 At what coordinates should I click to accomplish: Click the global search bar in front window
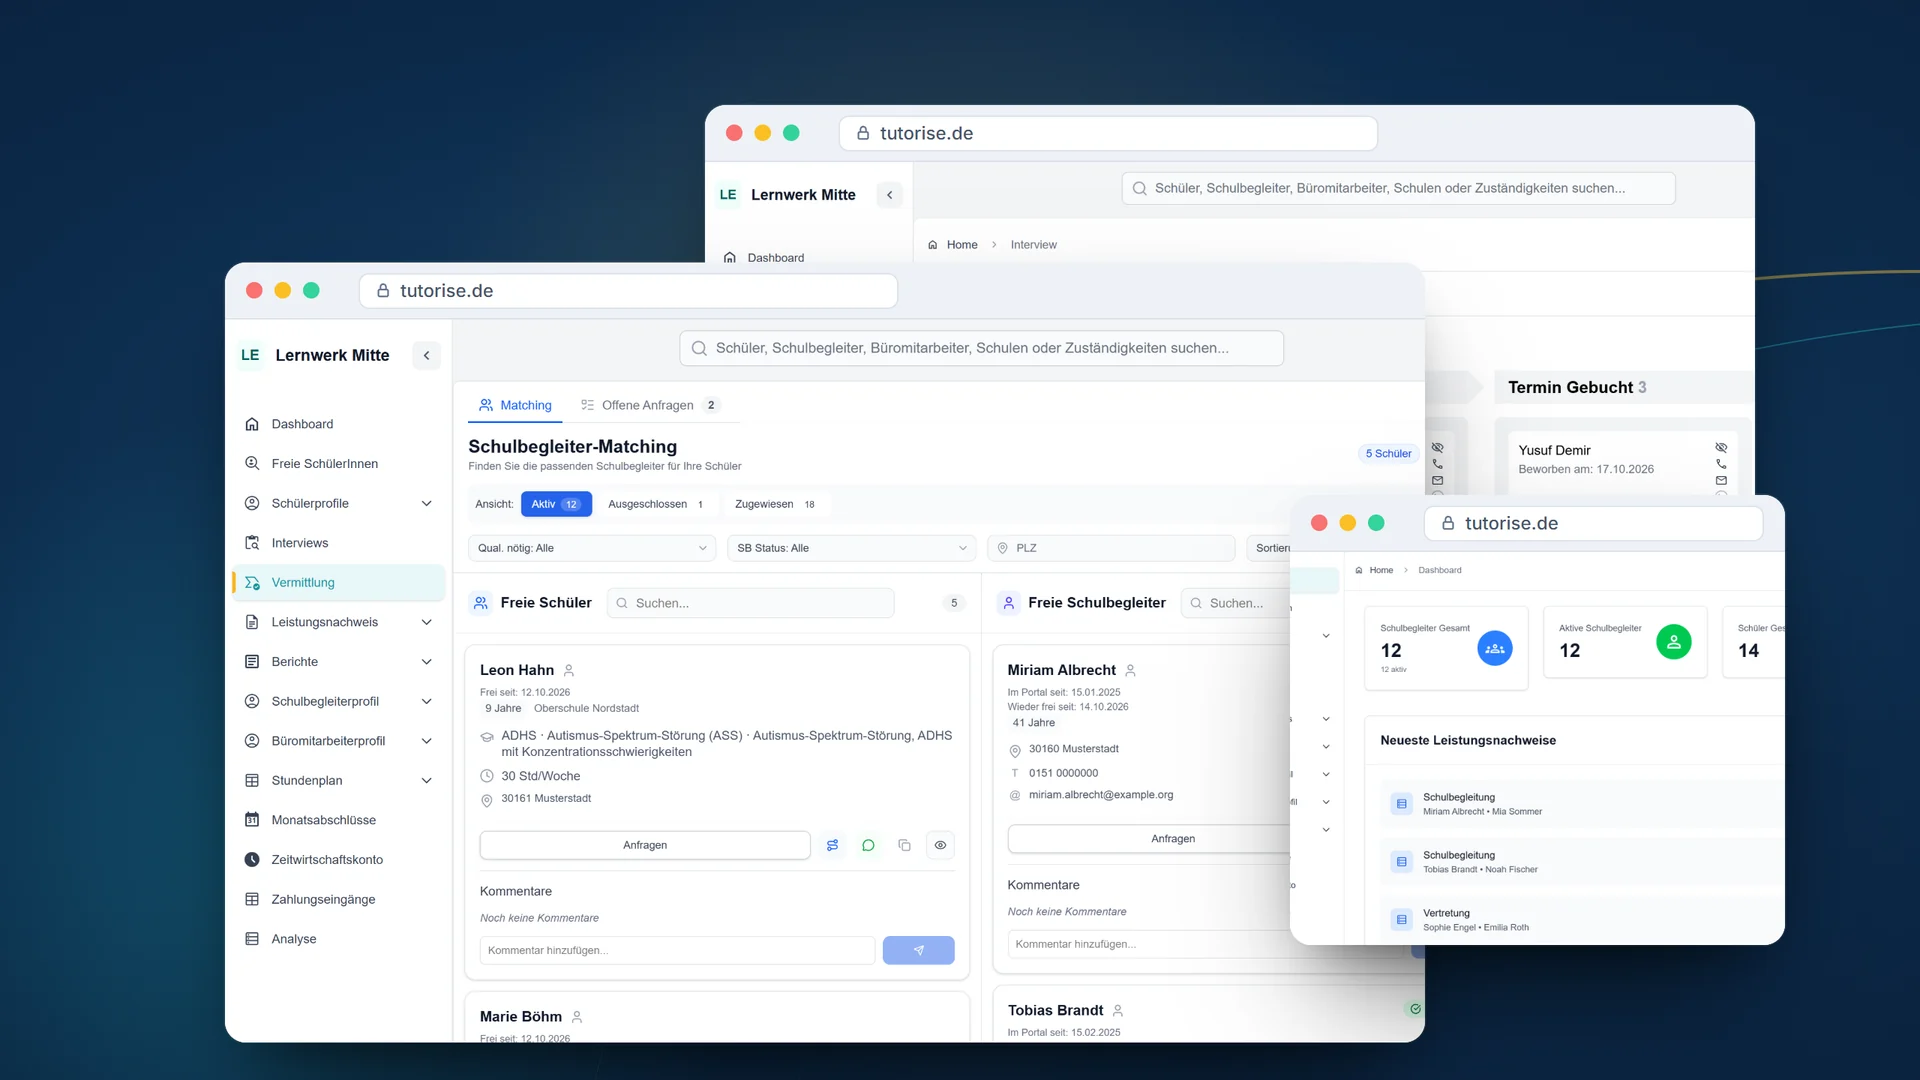point(981,348)
